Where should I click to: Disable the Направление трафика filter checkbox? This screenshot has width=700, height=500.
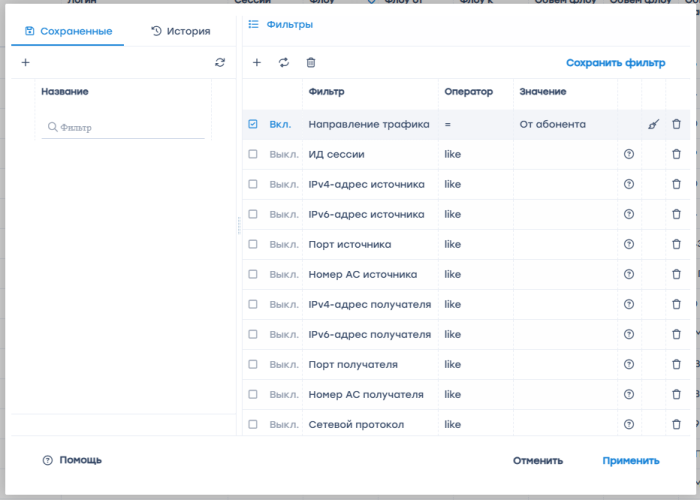(x=253, y=125)
